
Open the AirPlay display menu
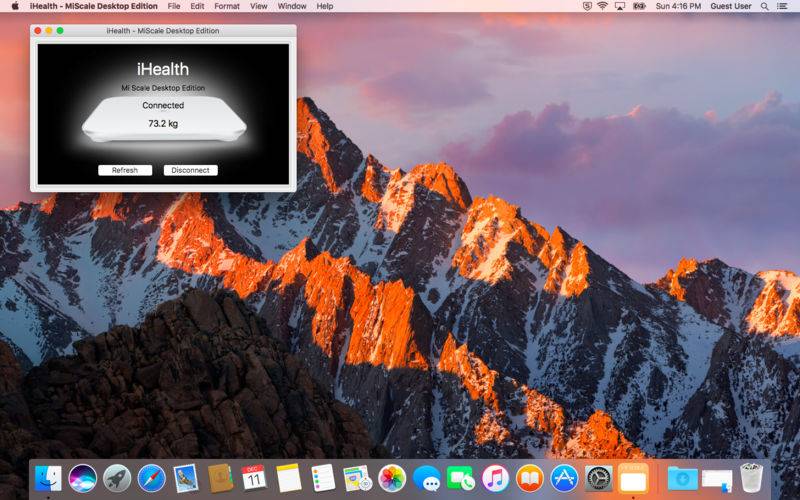[x=620, y=6]
